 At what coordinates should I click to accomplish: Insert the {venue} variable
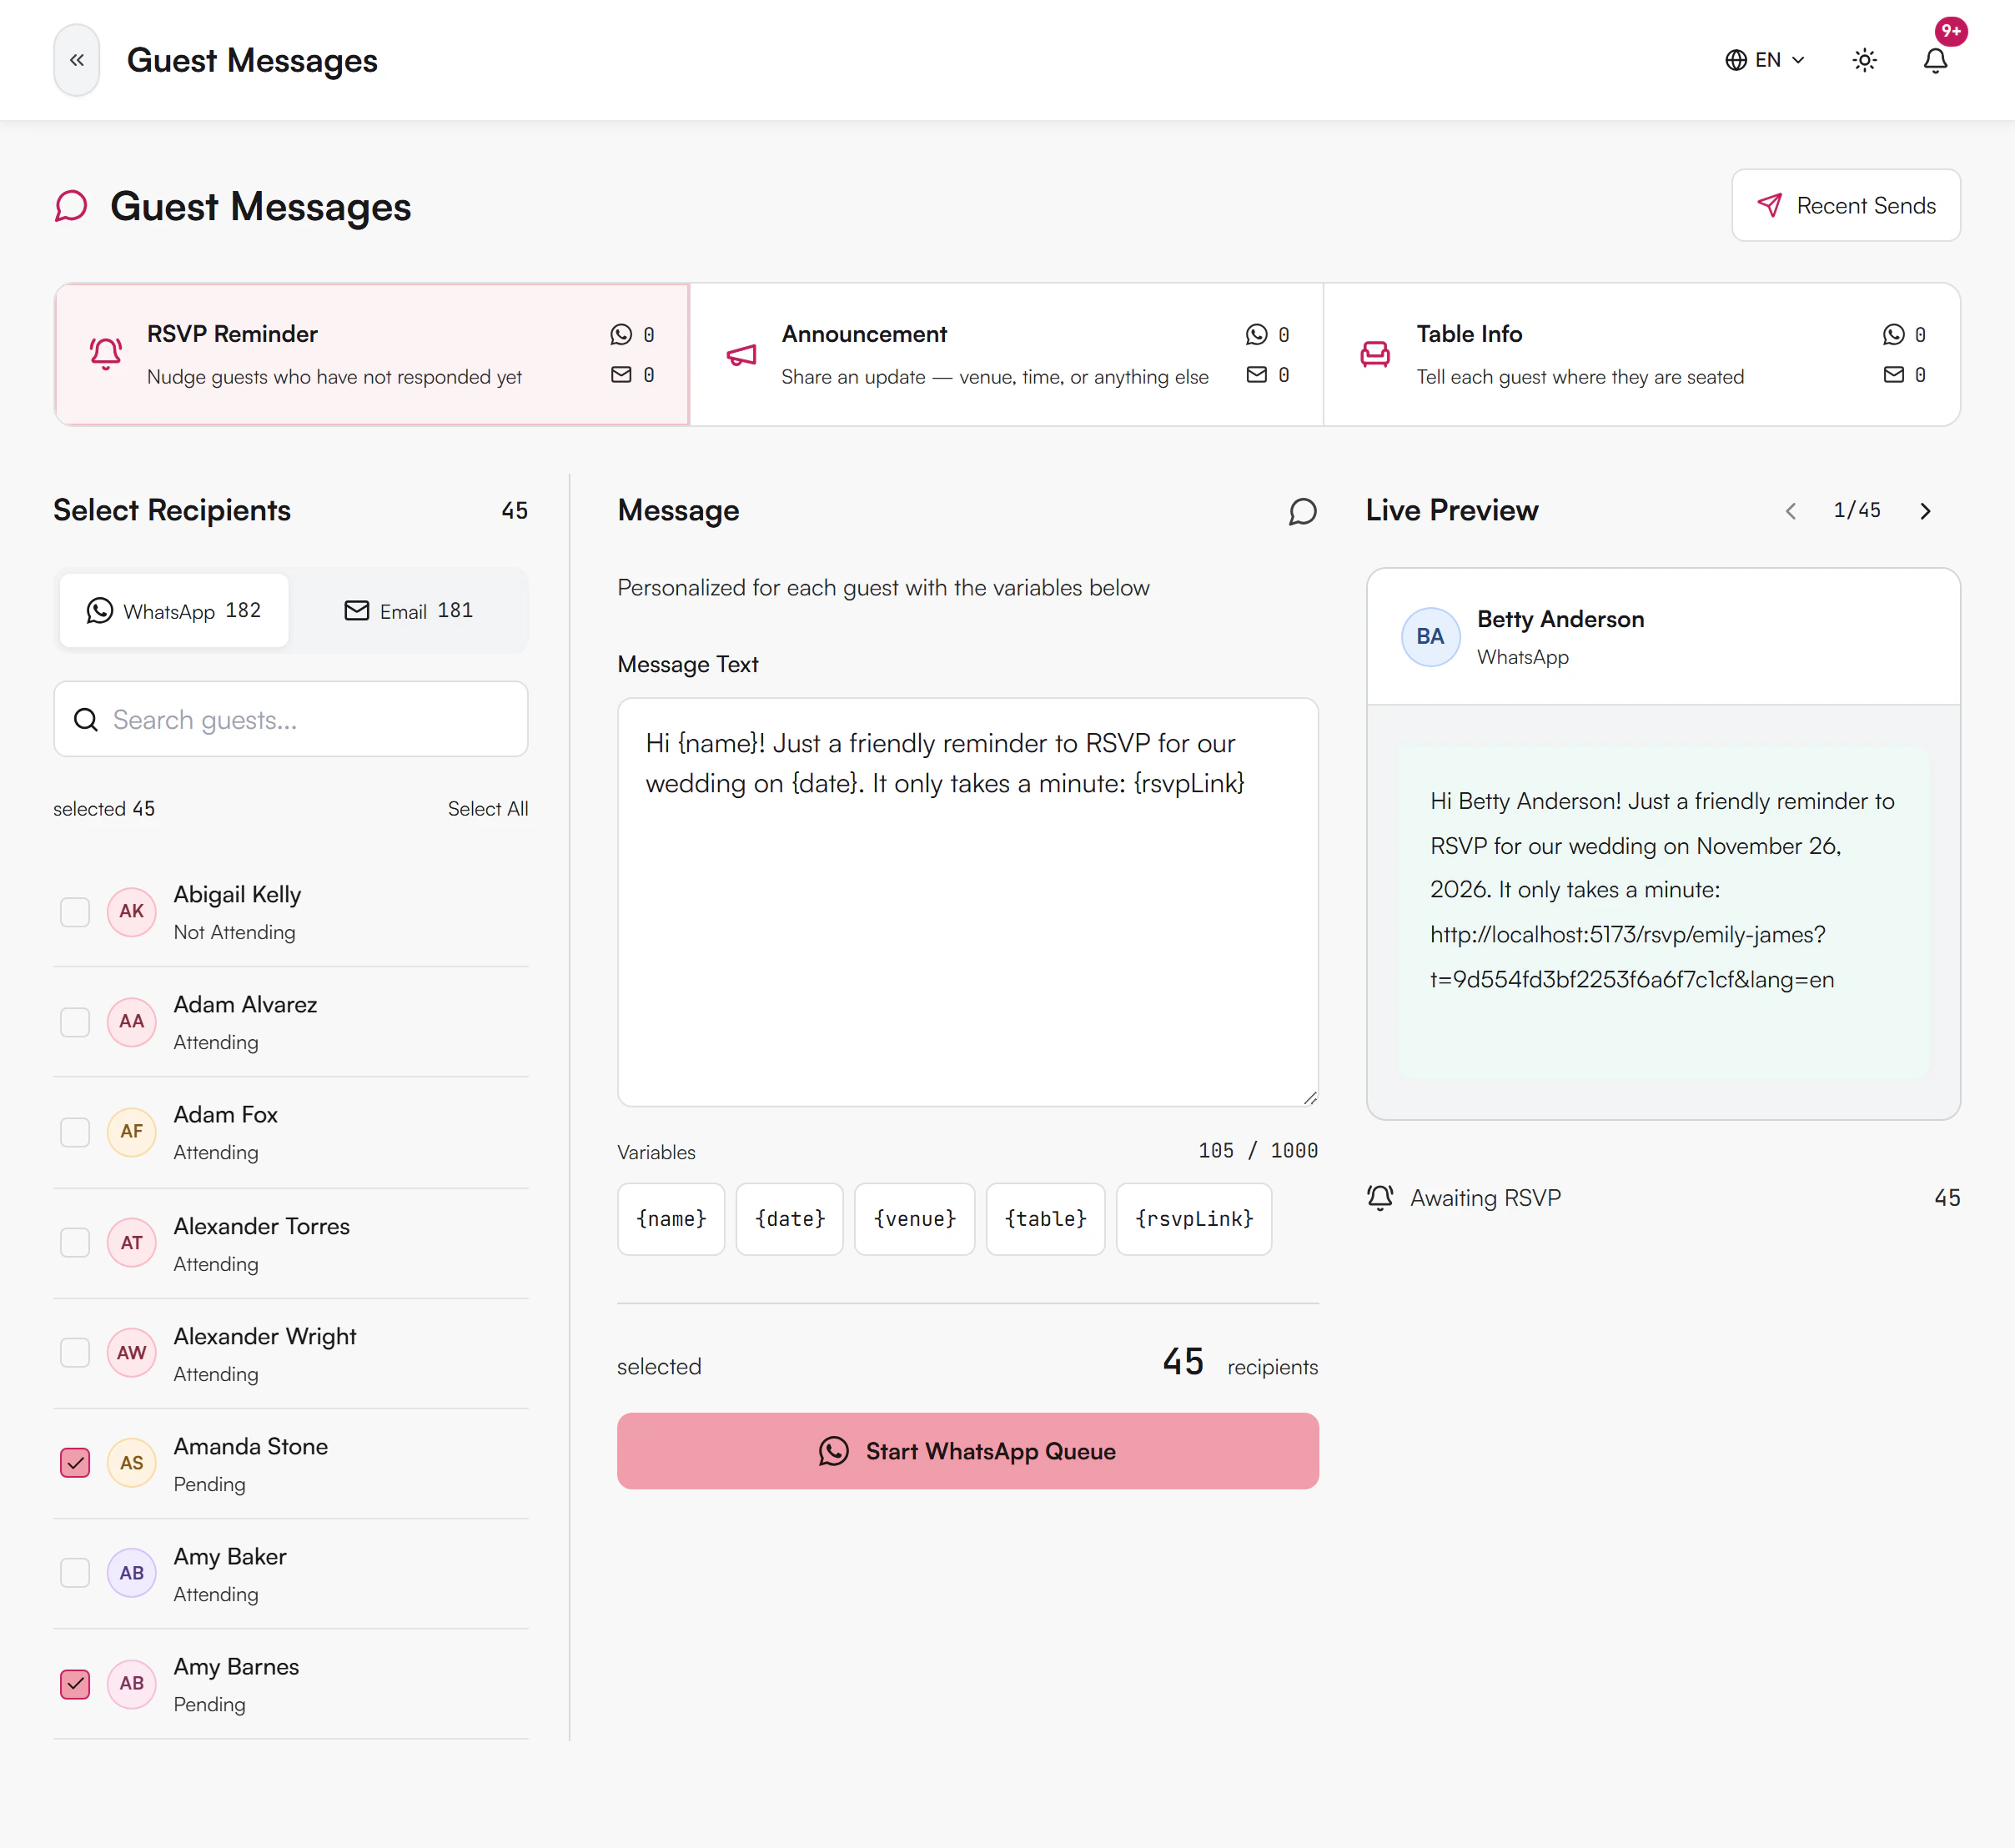click(915, 1219)
